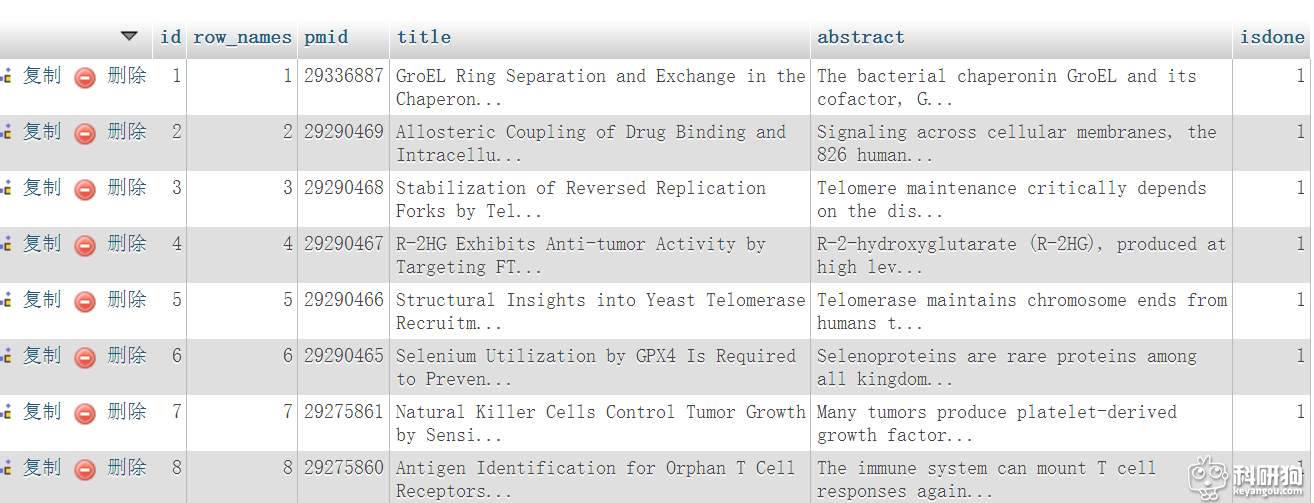Sort by the pmid column header
Viewport: 1314px width, 503px height.
pos(326,37)
